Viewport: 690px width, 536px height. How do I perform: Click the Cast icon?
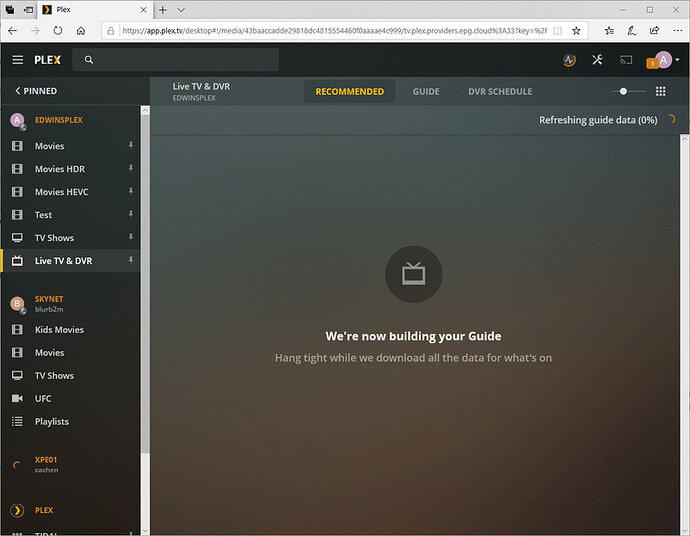pyautogui.click(x=626, y=60)
